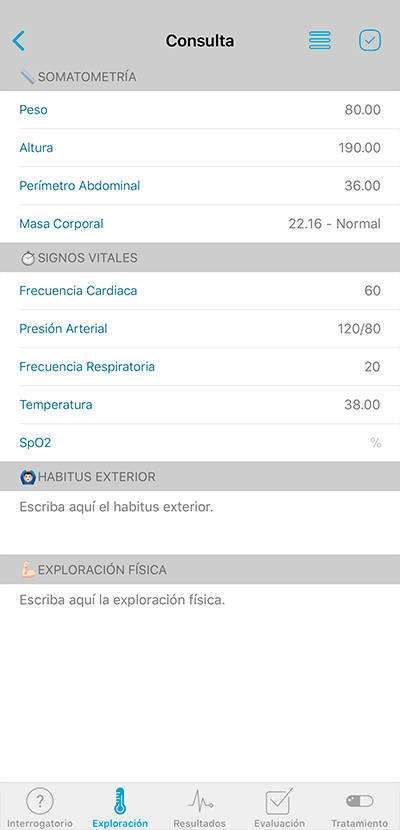This screenshot has width=400, height=830.
Task: Switch to Tratamiento pill tab
Action: (360, 808)
